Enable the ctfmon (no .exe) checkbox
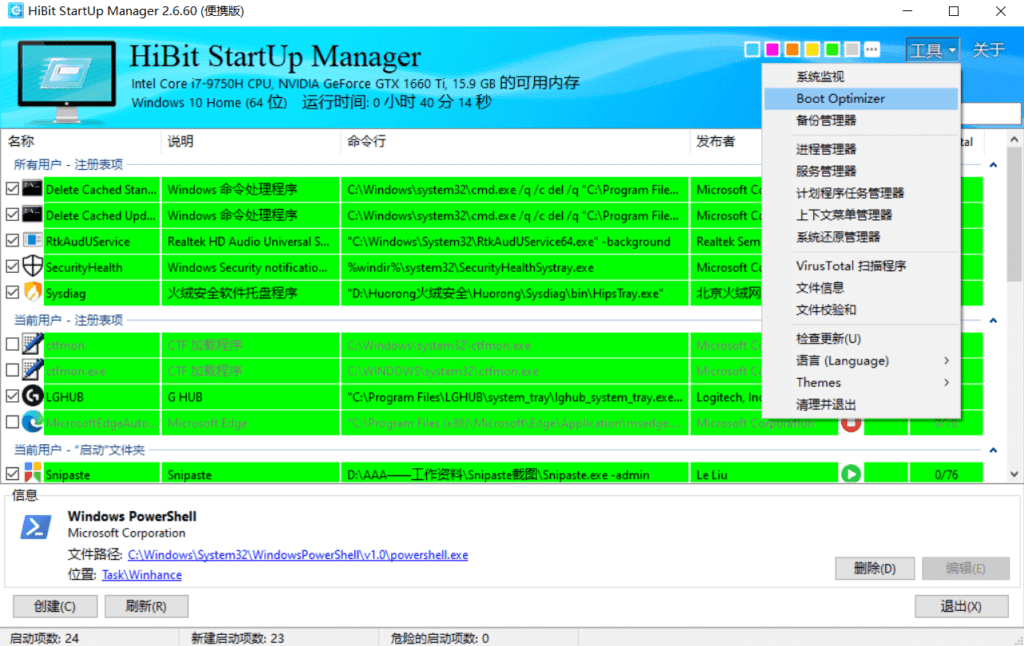 [12, 344]
